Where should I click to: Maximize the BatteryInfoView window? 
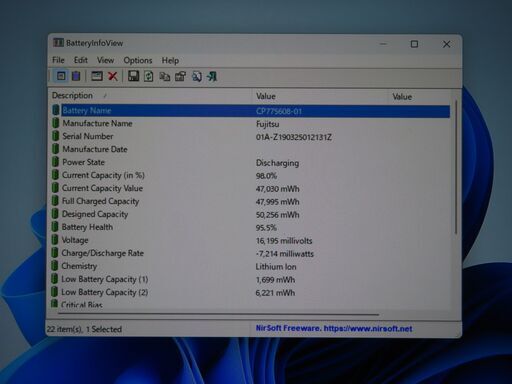click(414, 44)
